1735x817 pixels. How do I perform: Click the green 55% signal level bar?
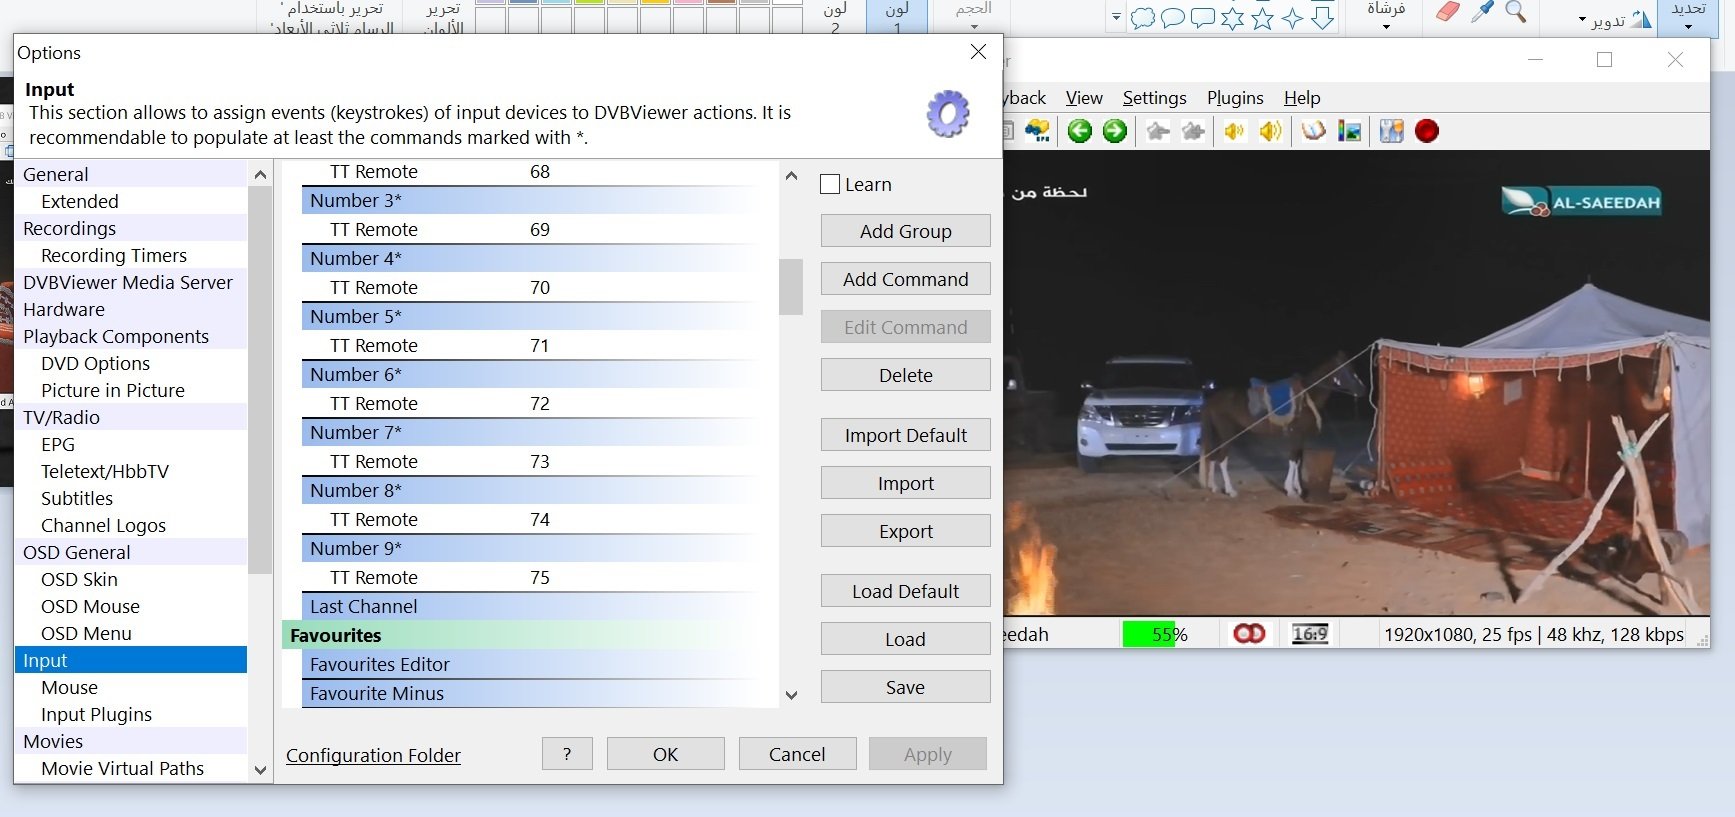tap(1155, 634)
